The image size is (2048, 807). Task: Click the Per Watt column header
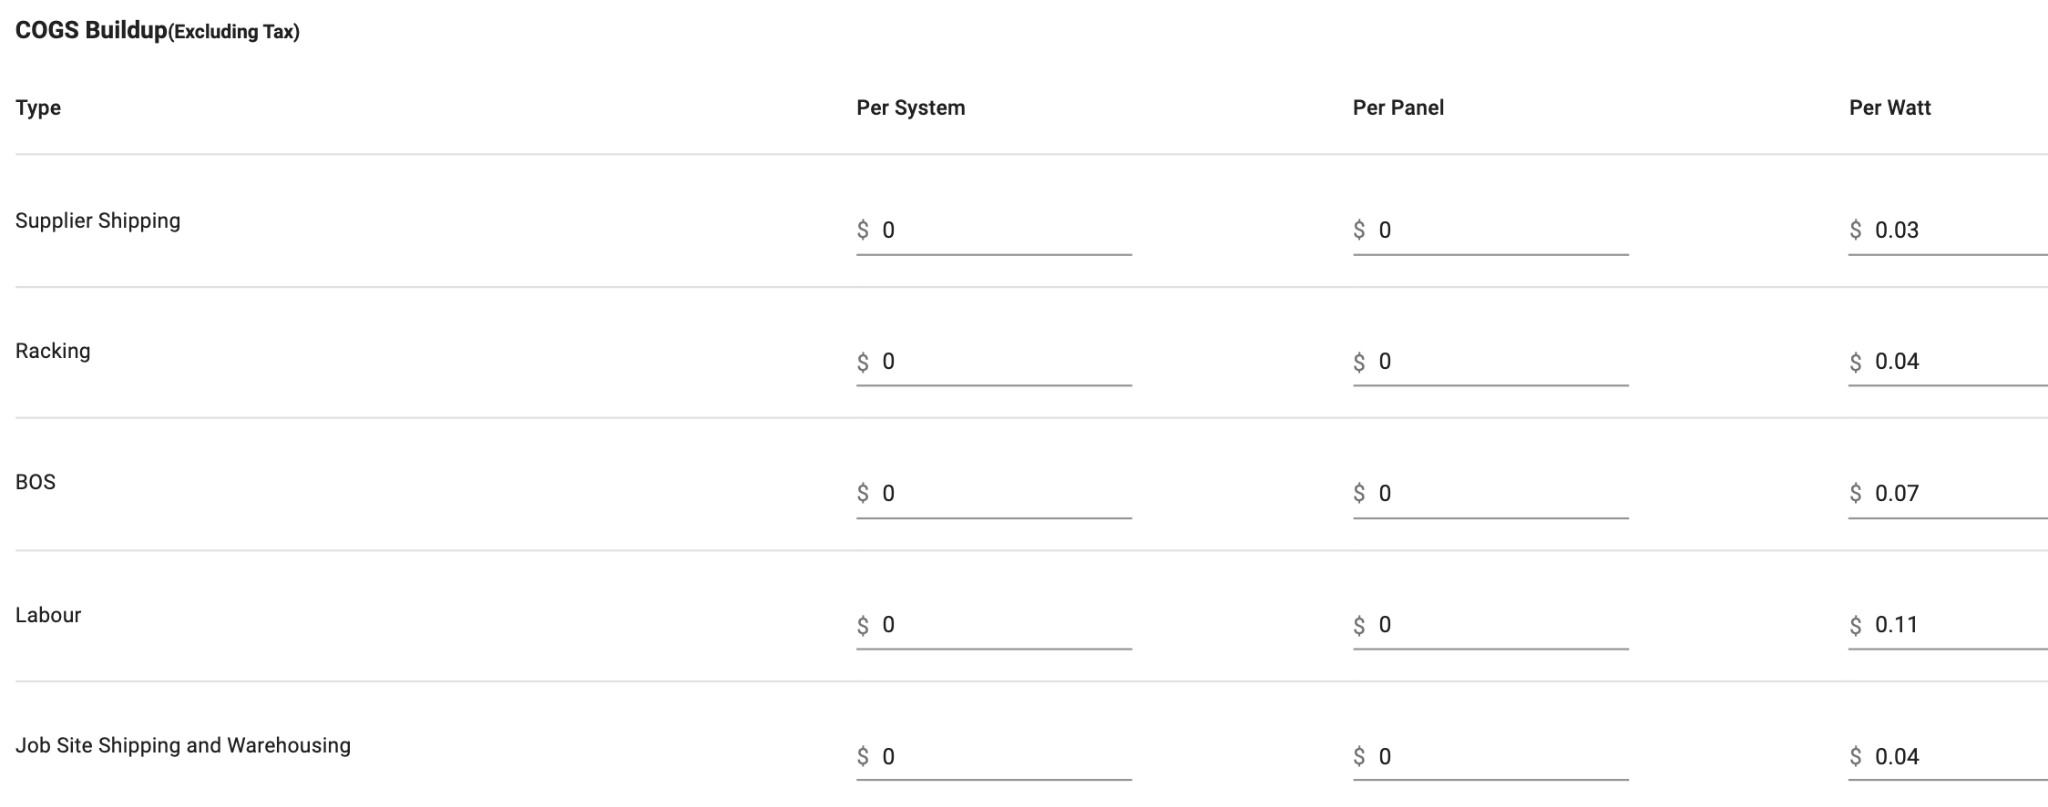(x=1890, y=108)
